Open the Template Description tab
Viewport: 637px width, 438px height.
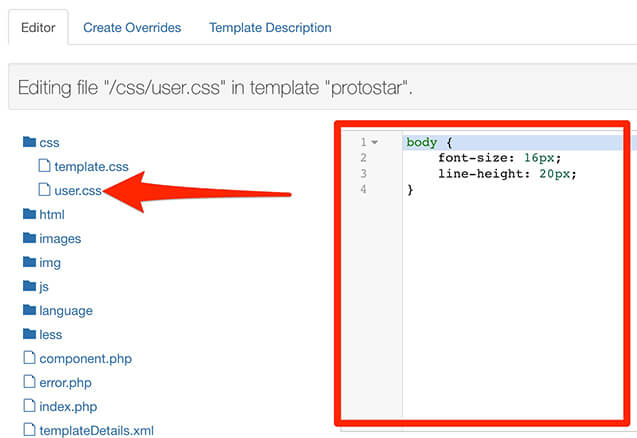point(270,28)
